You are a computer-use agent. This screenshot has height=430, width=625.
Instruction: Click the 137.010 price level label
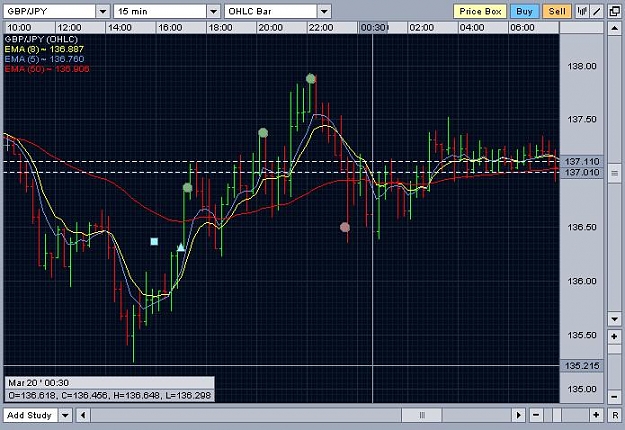[582, 172]
